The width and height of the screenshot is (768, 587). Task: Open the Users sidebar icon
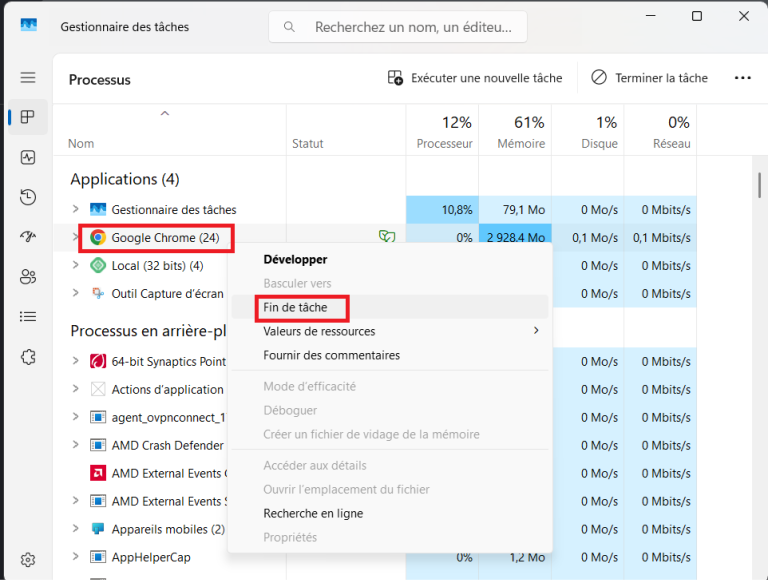pos(28,277)
